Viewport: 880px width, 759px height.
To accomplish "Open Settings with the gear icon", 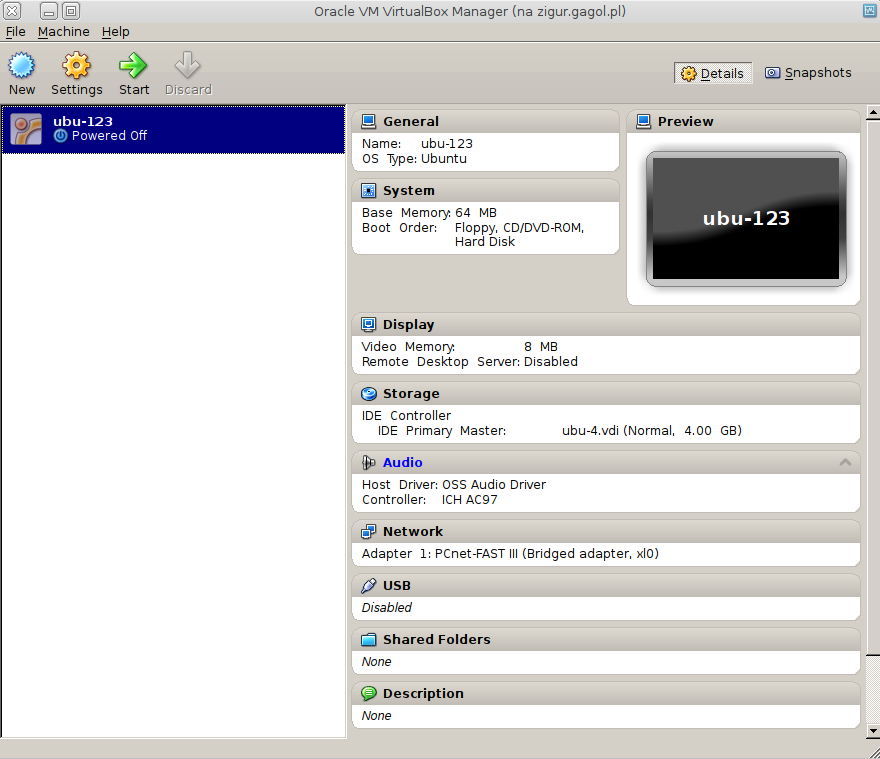I will tap(76, 67).
